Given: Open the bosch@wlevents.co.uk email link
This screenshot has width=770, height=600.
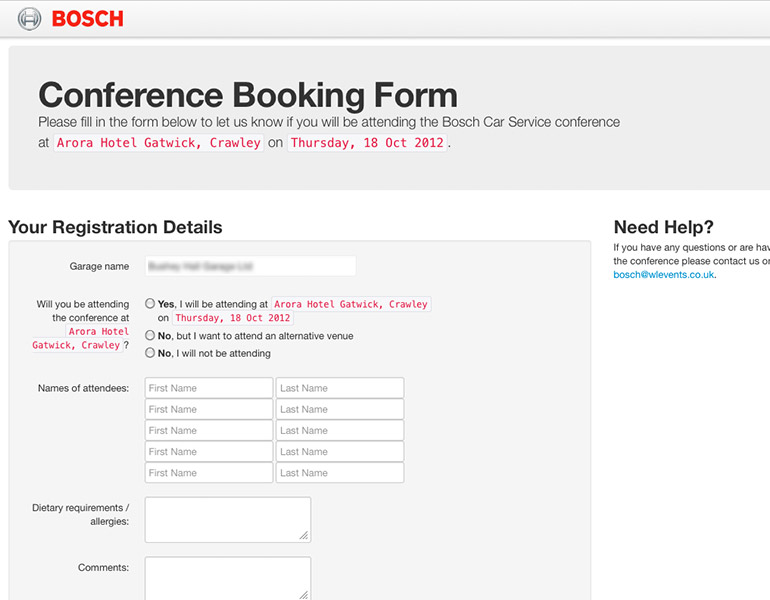Looking at the screenshot, I should click(x=663, y=274).
